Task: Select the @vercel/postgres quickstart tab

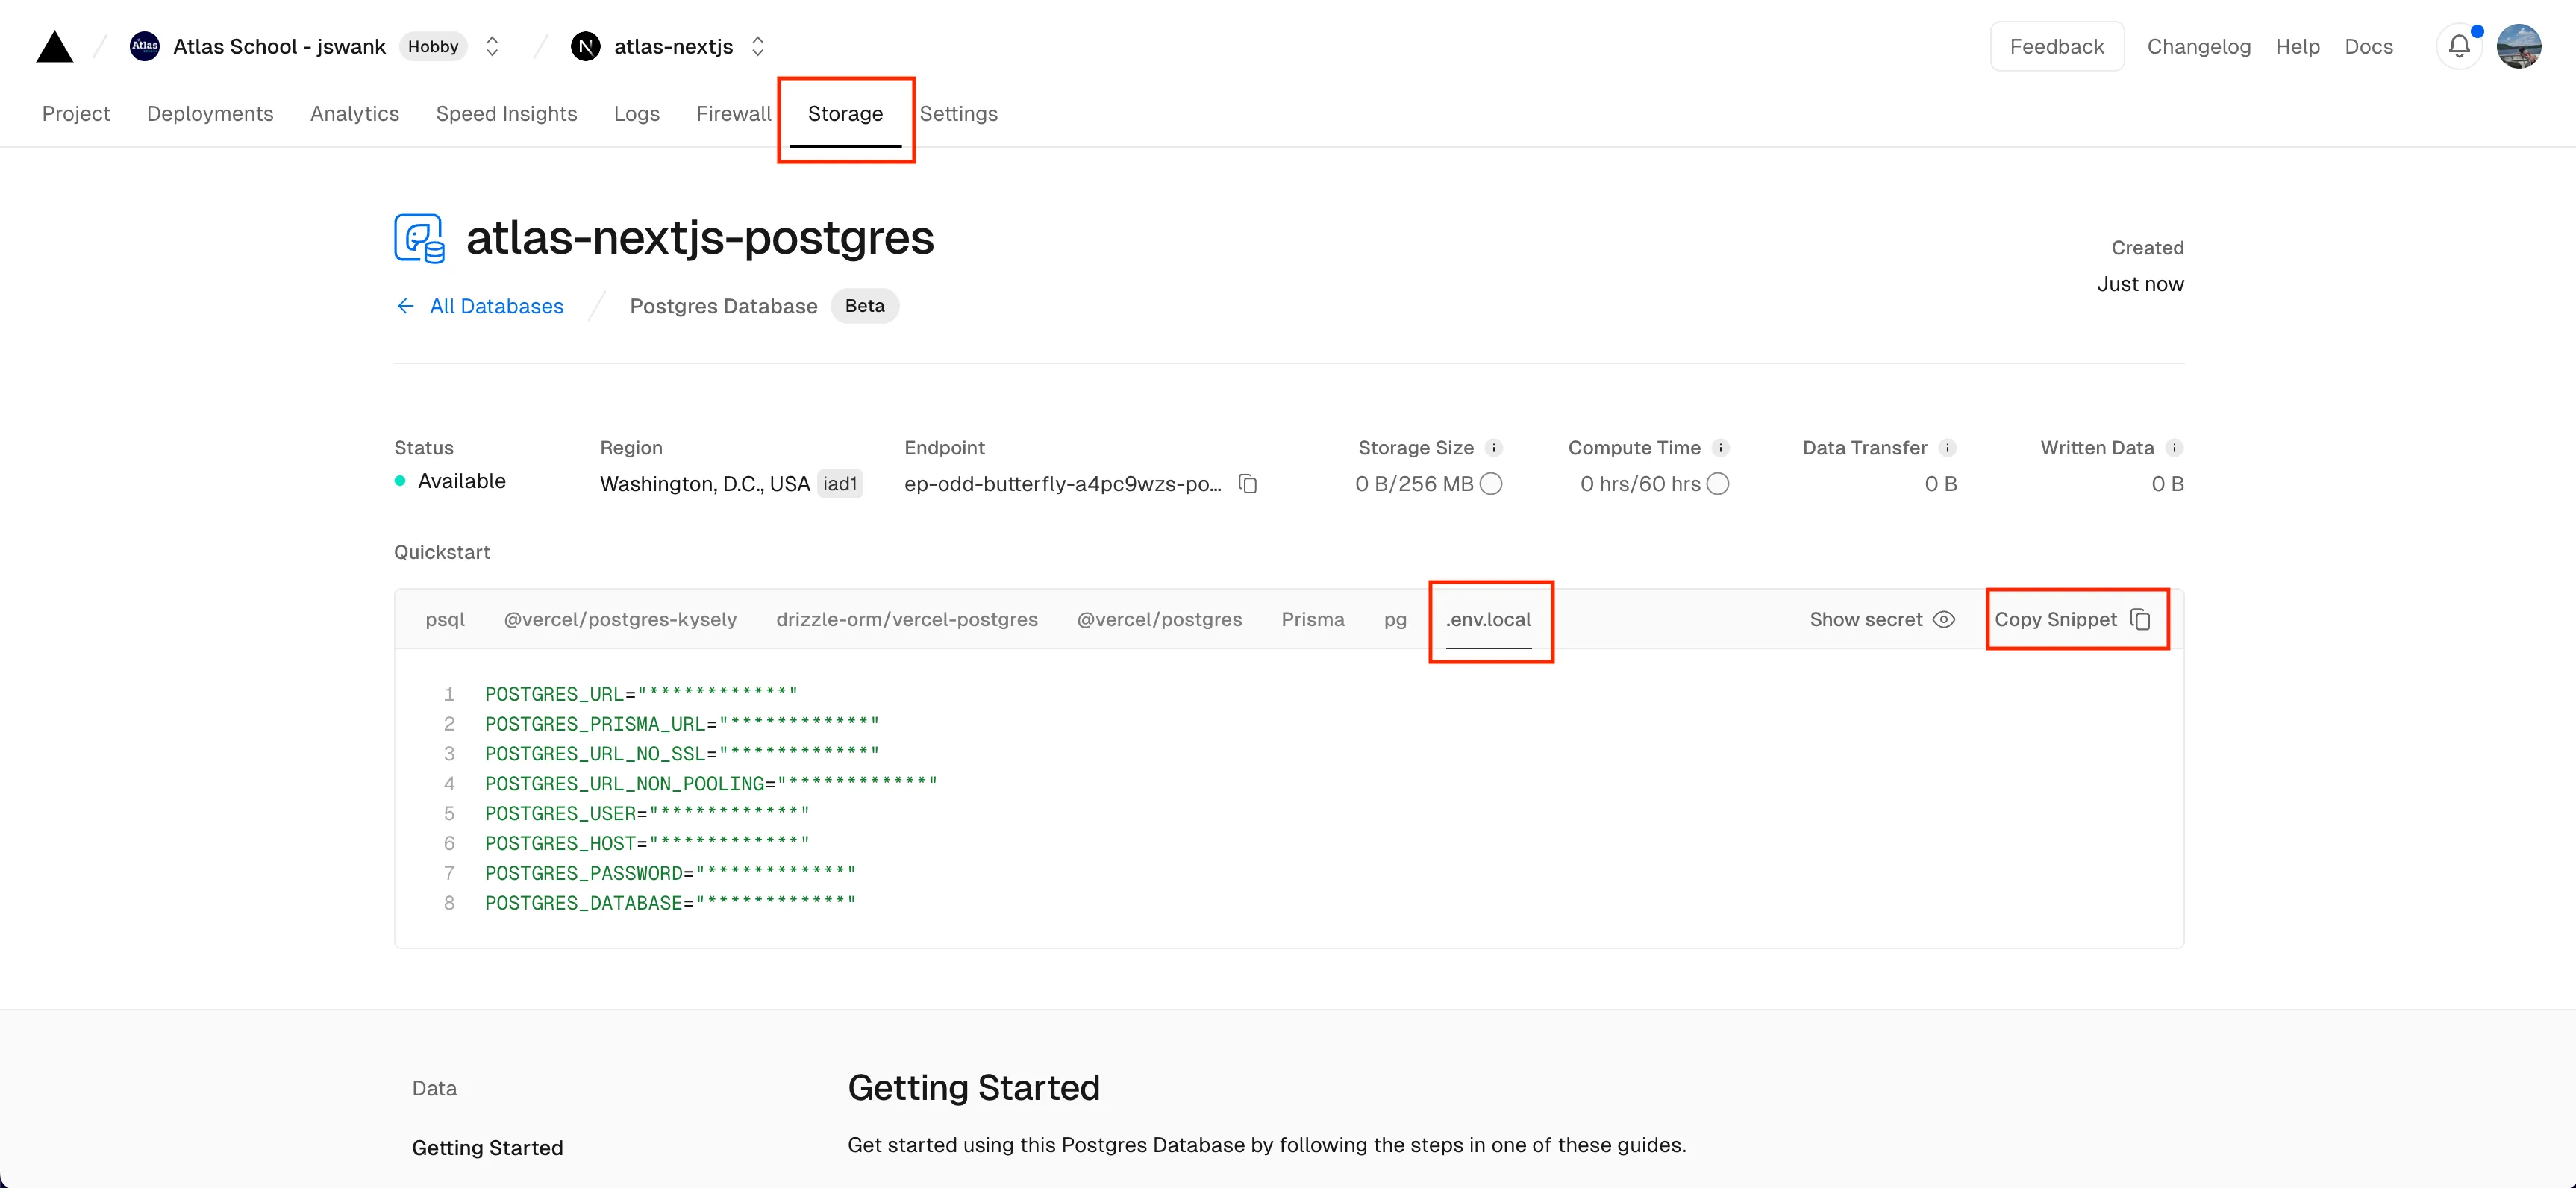Action: (x=1159, y=619)
